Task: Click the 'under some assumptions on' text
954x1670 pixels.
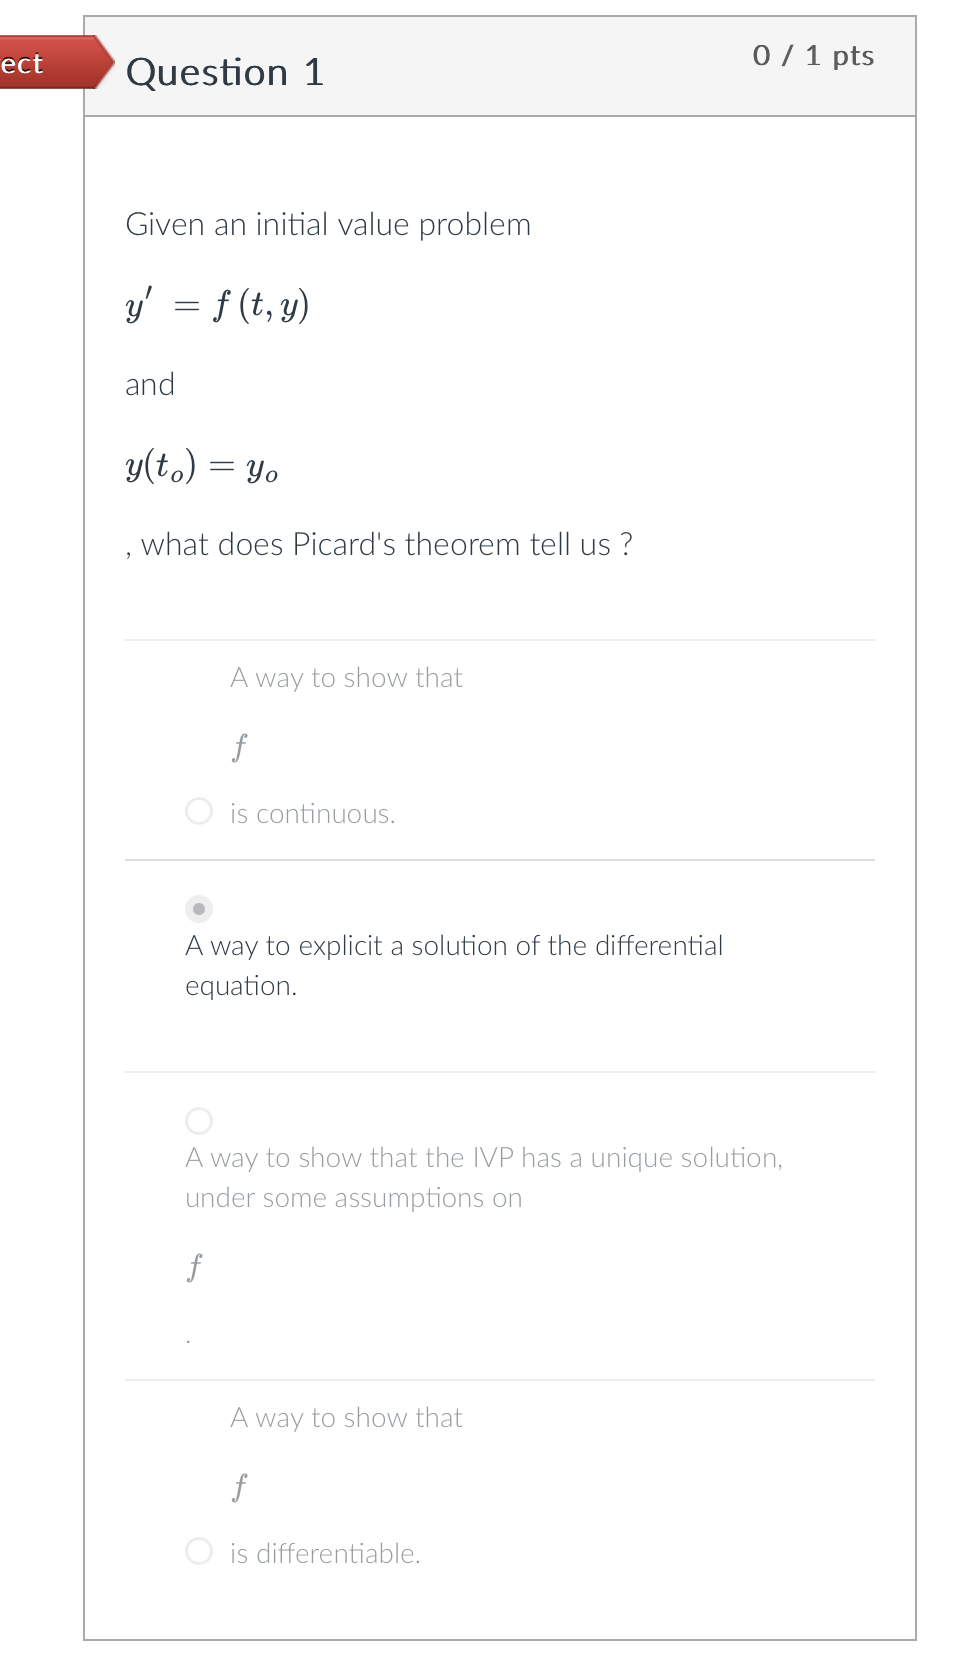Action: click(x=353, y=1197)
